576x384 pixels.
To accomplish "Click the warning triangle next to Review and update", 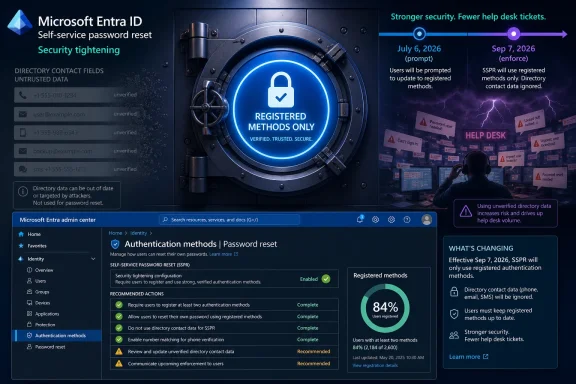I will pyautogui.click(x=119, y=352).
